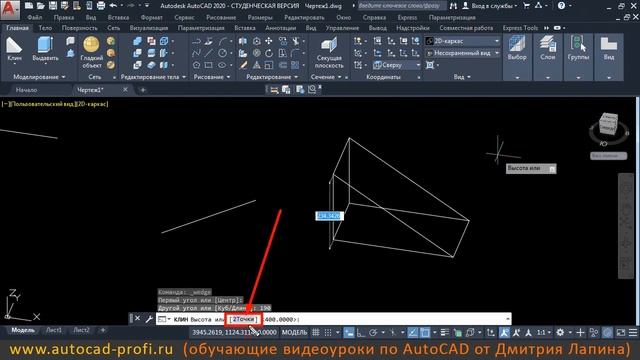Open the Размеры menu
Viewport: 640px width, 360px height.
pyautogui.click(x=260, y=18)
